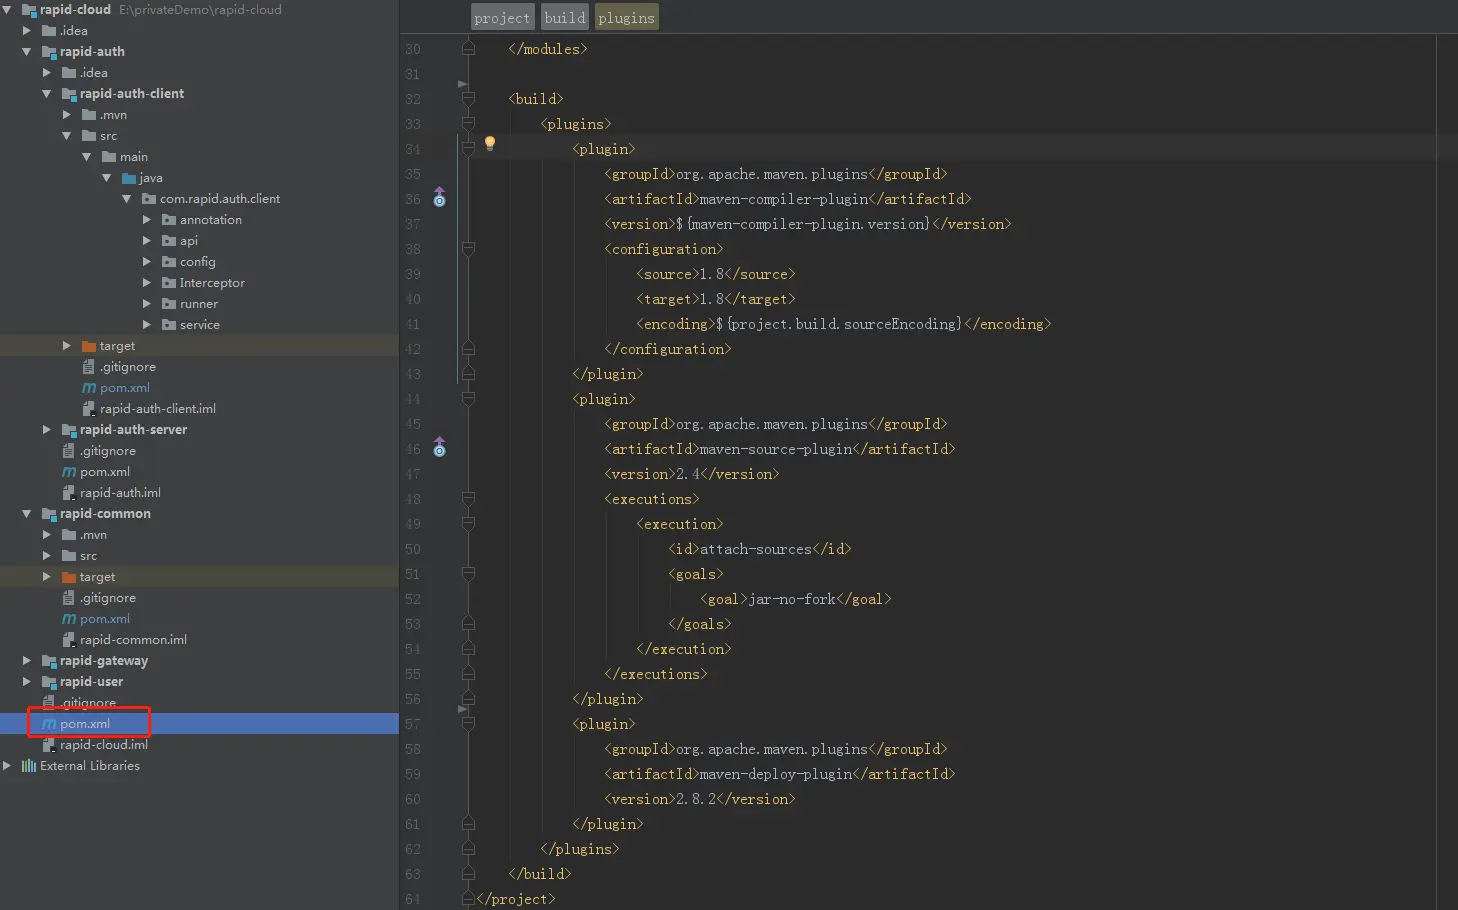
Task: Click the gutter marker beside maven-compiler-plugin line
Action: click(439, 198)
